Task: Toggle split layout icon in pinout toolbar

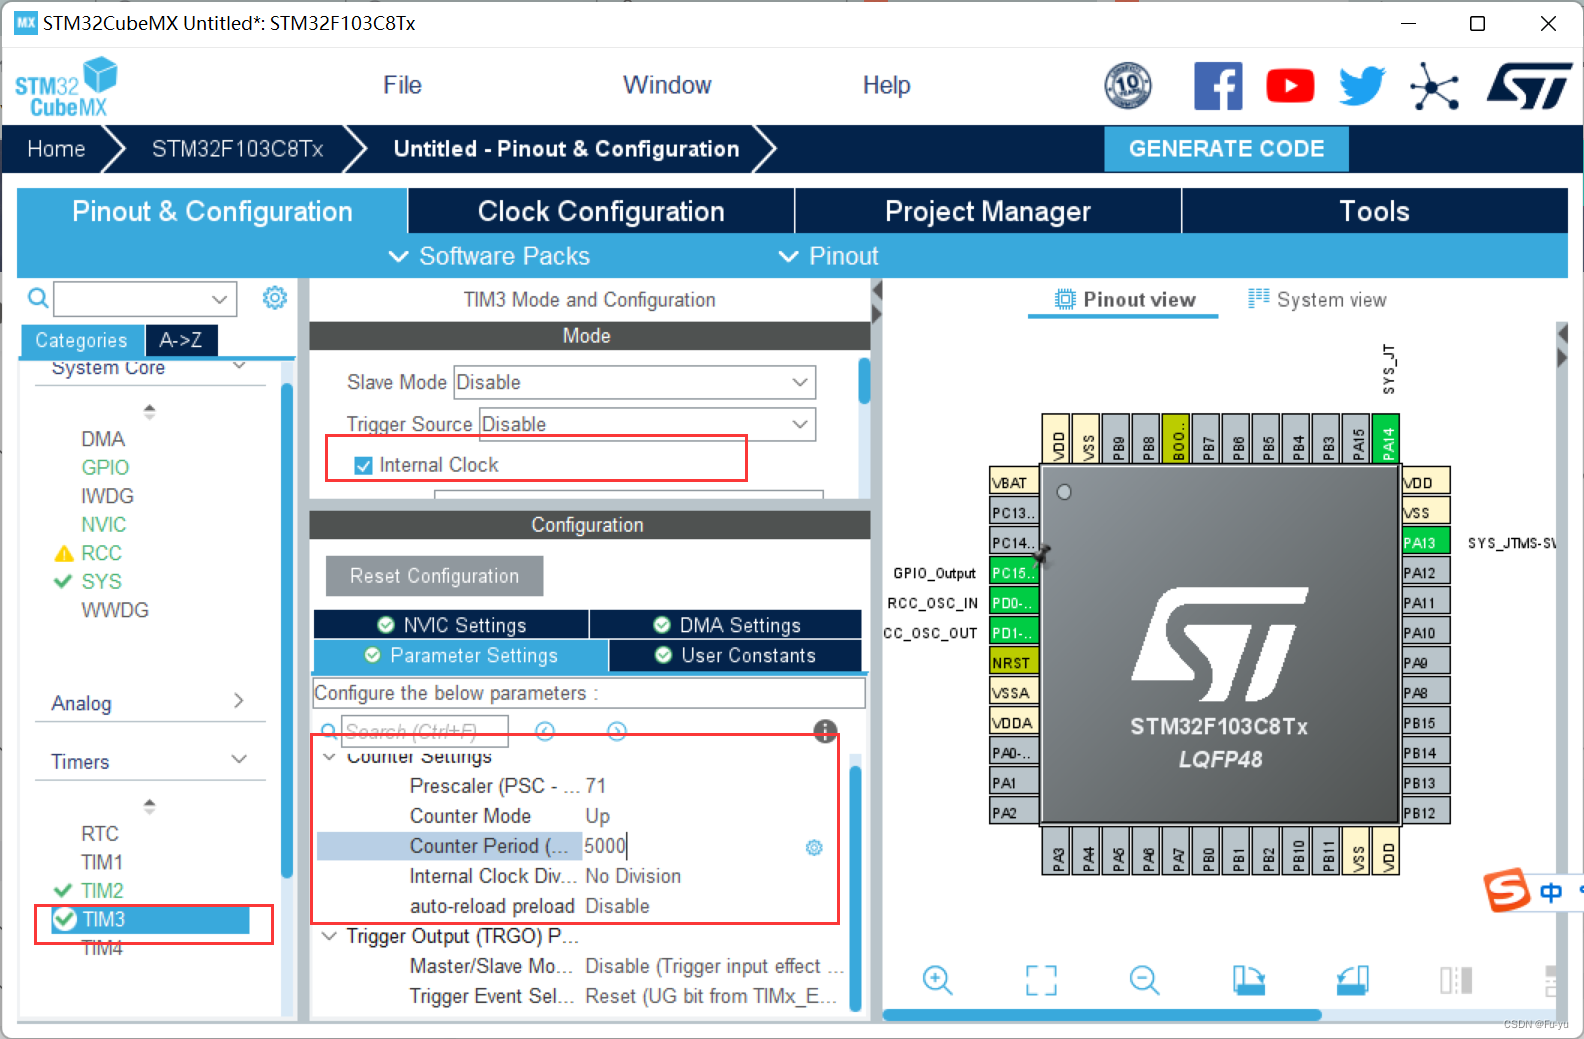Action: pos(1456,980)
